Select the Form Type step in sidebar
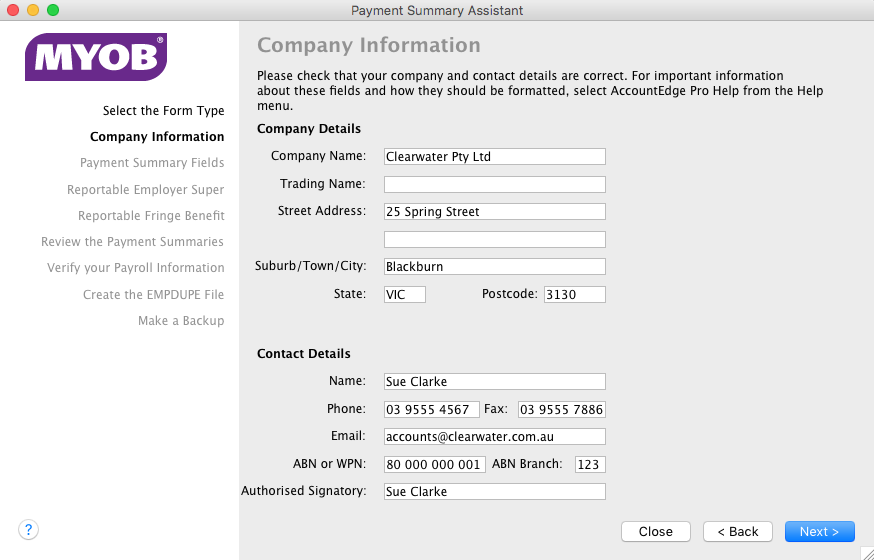This screenshot has width=874, height=560. [163, 110]
